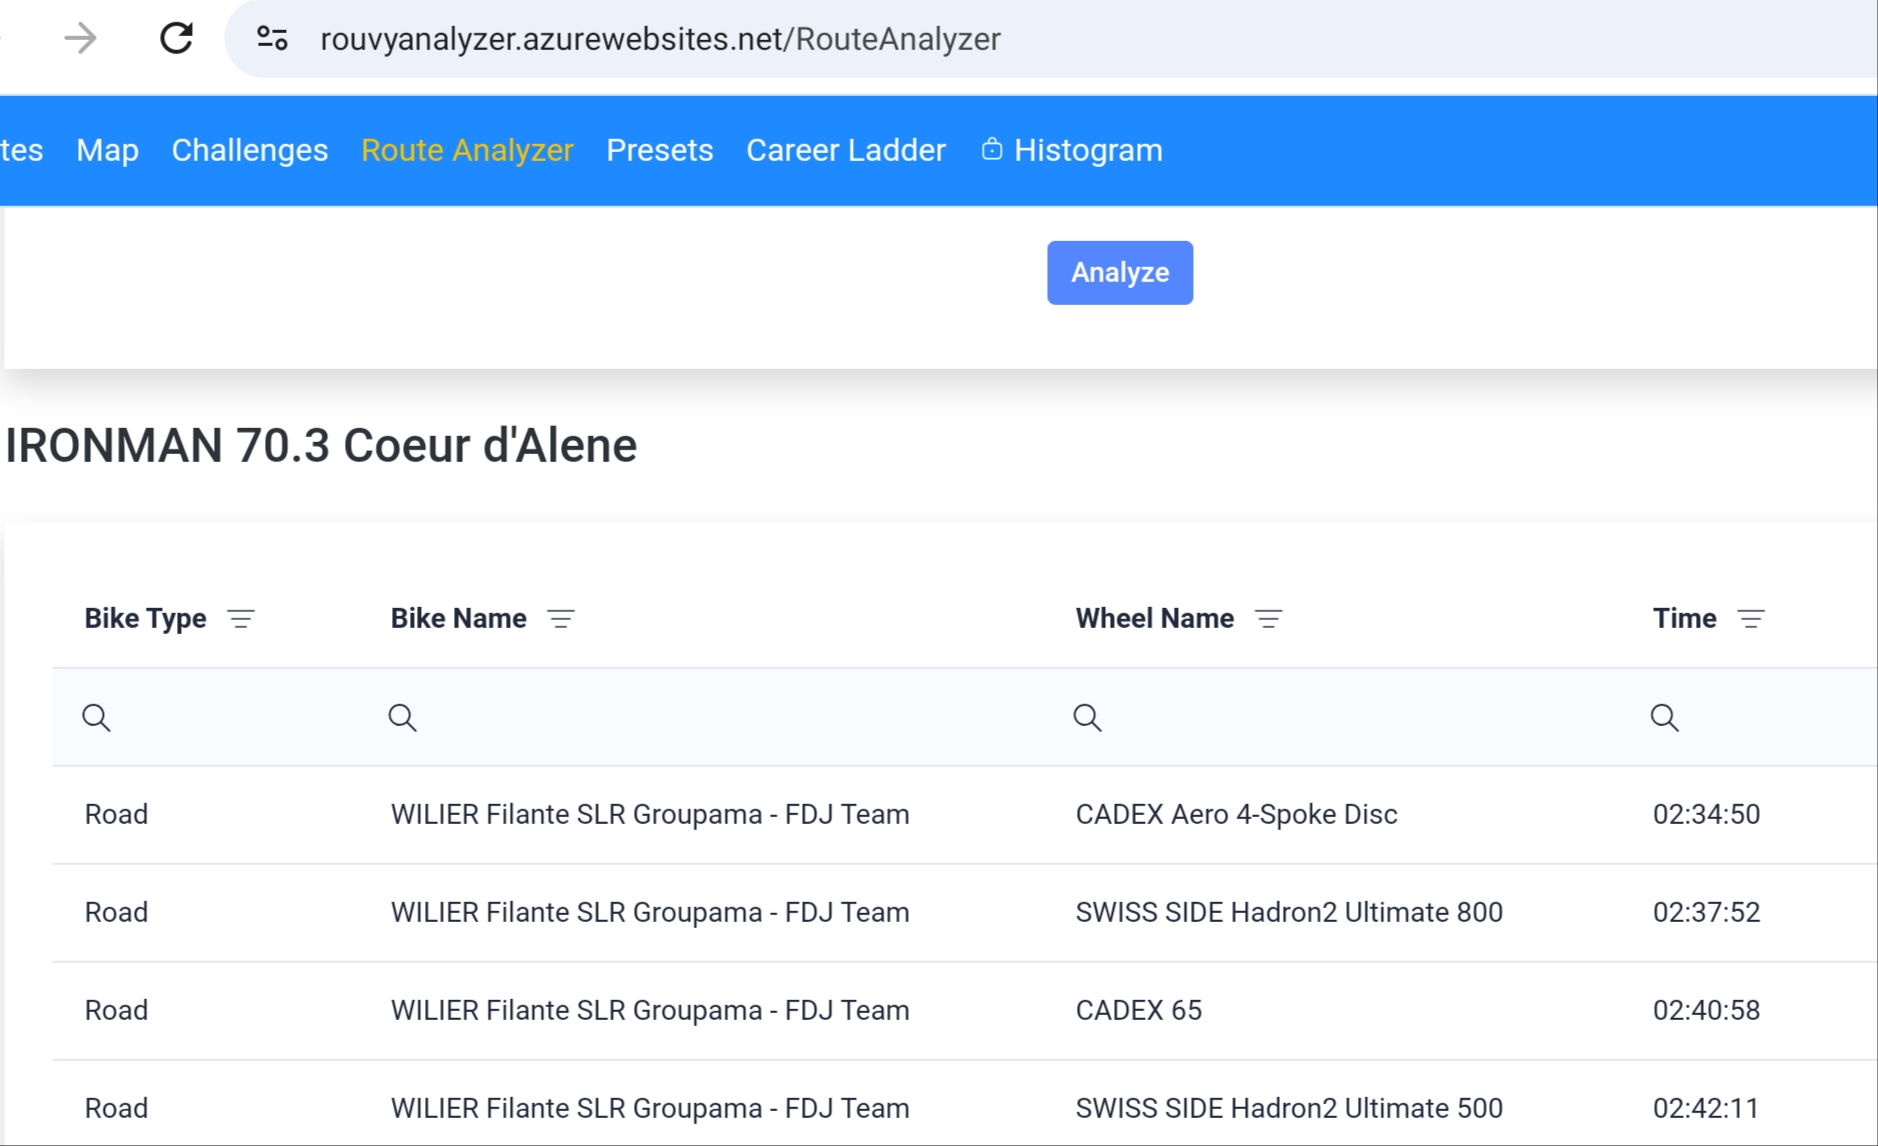Click WILIER Filante bike name in 02:34:50 row
The height and width of the screenshot is (1146, 1878).
(650, 815)
